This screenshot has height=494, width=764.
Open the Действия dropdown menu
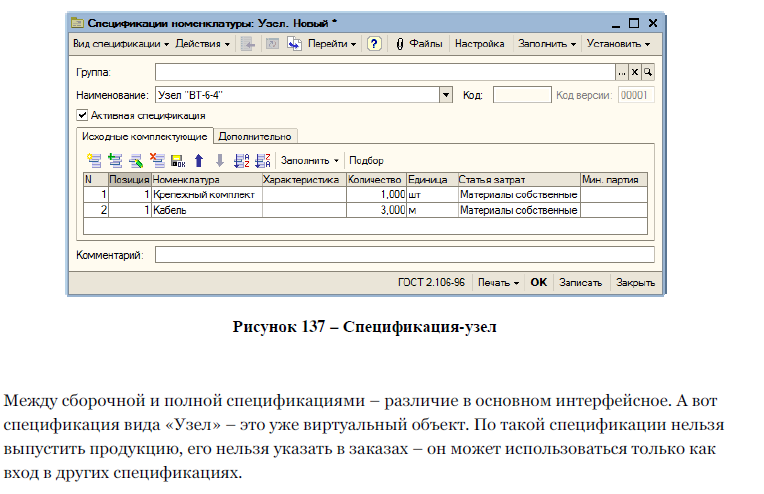coord(202,44)
